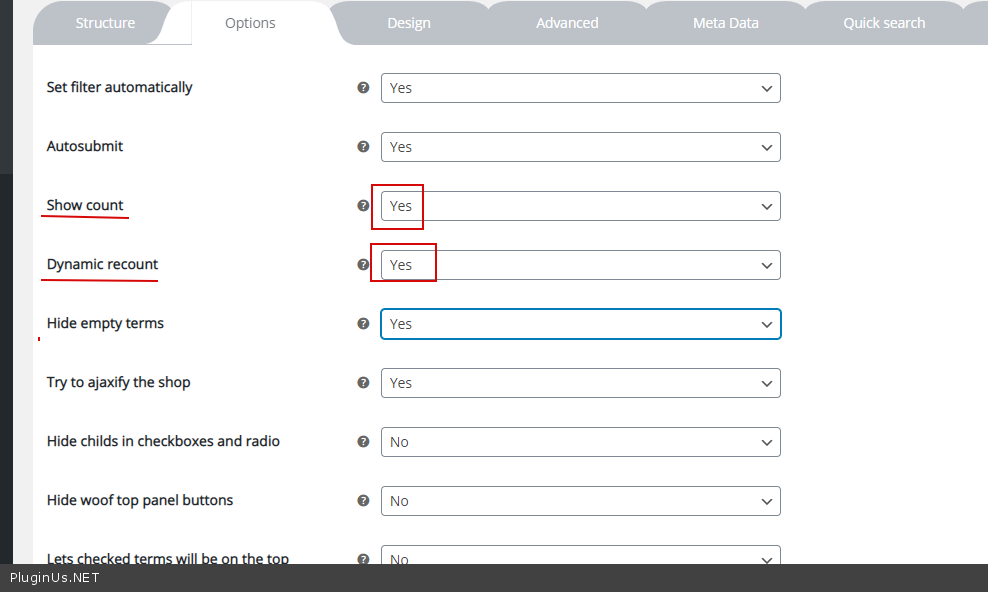
Task: Expand the Autosubmit dropdown
Action: [580, 147]
